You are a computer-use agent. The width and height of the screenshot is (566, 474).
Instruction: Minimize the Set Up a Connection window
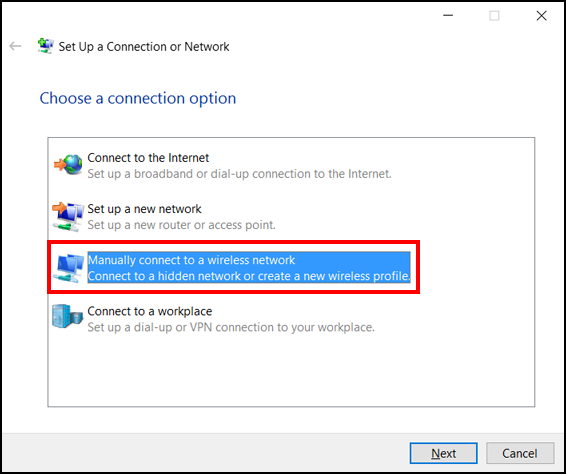click(448, 16)
